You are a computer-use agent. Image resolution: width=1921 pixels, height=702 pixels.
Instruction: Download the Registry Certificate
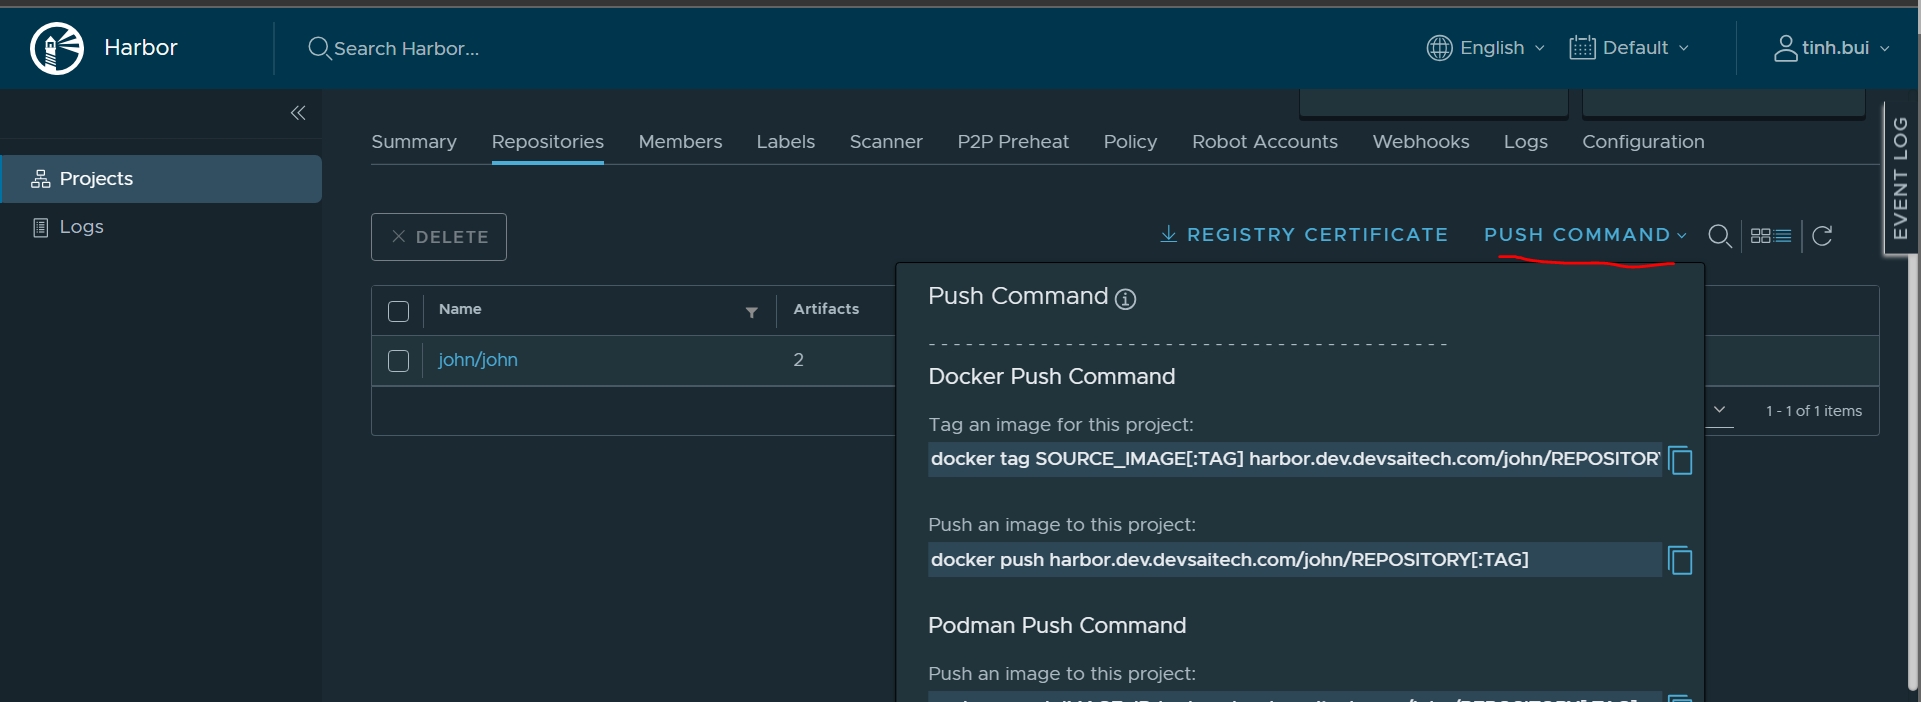[x=1303, y=235]
